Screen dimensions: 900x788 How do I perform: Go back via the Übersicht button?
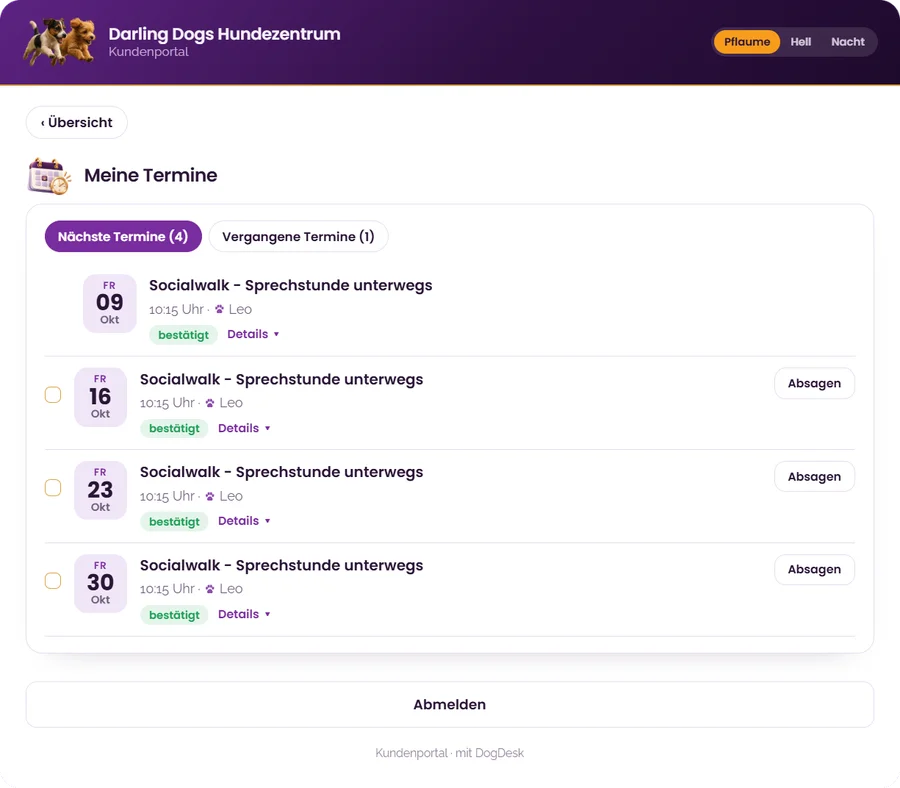(76, 122)
